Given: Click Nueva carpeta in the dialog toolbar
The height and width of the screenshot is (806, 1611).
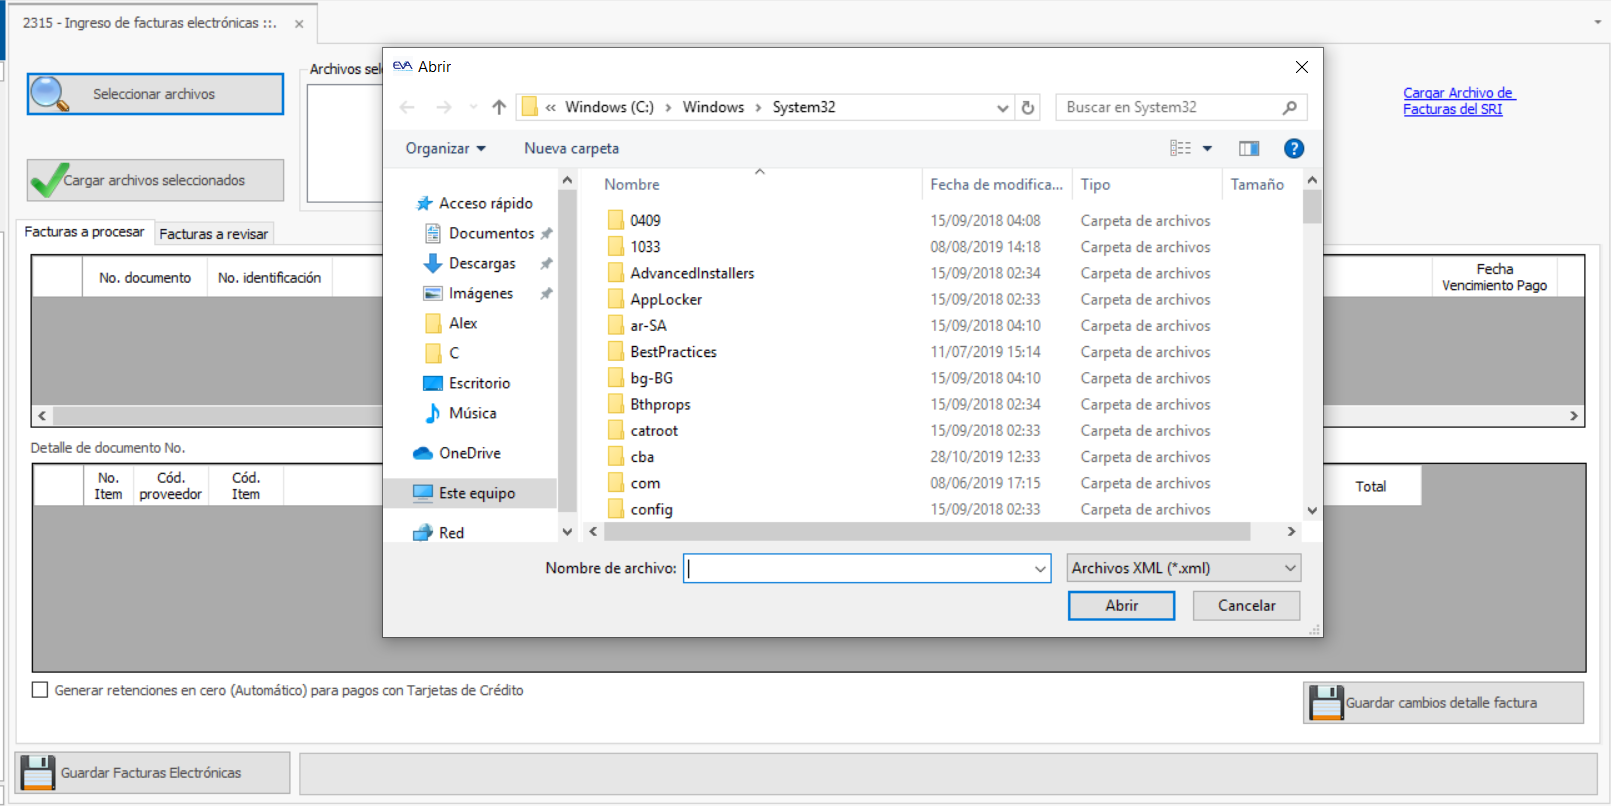Looking at the screenshot, I should pos(572,148).
